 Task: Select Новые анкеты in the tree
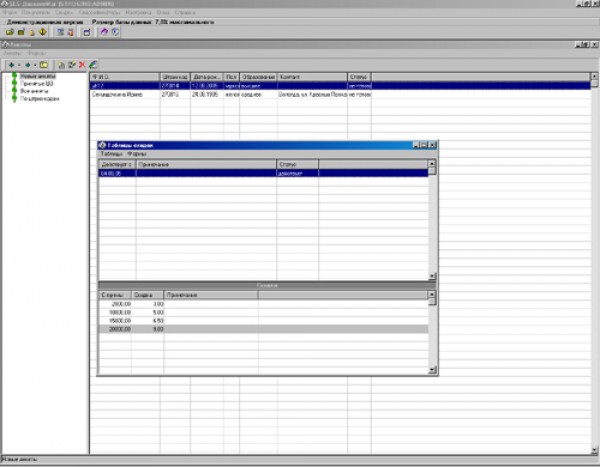tap(38, 76)
